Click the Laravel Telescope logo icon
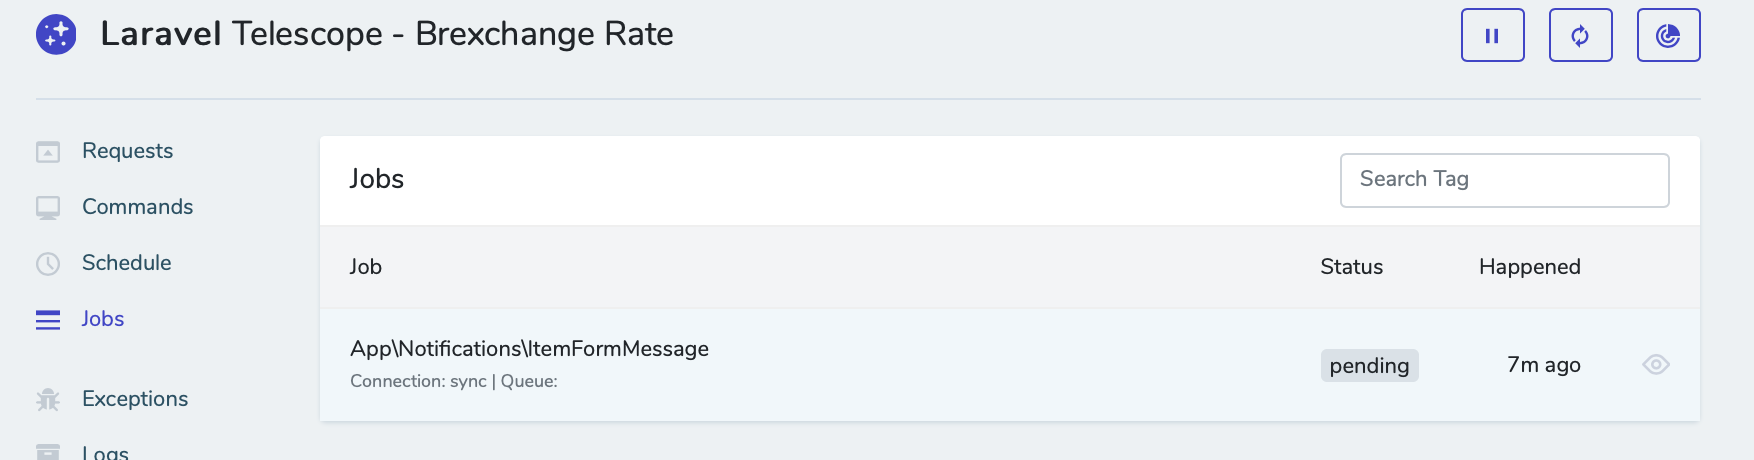The height and width of the screenshot is (460, 1754). (56, 35)
